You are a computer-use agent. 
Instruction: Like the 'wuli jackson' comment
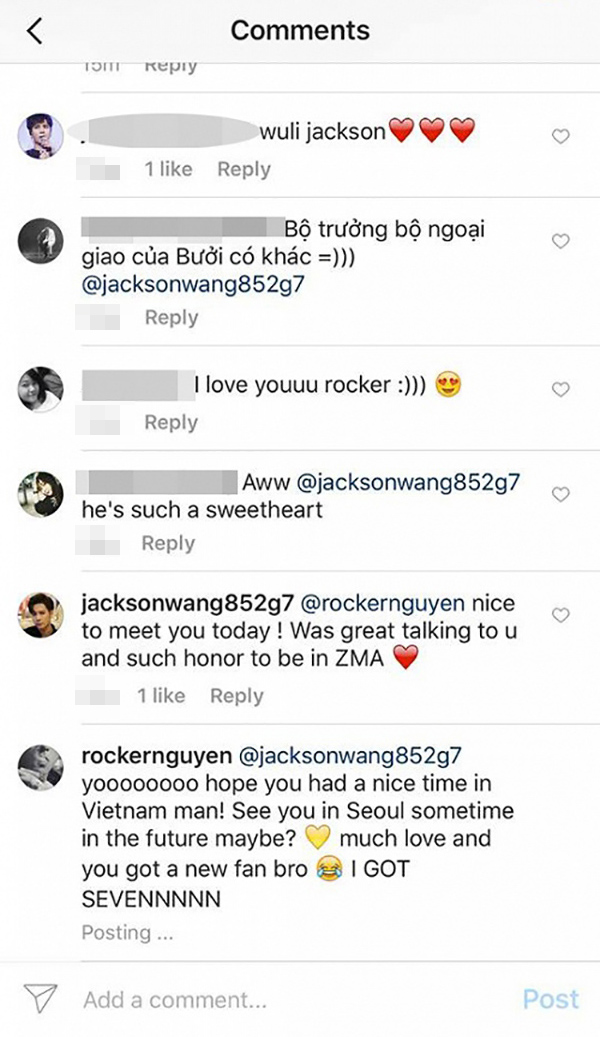[x=561, y=137]
